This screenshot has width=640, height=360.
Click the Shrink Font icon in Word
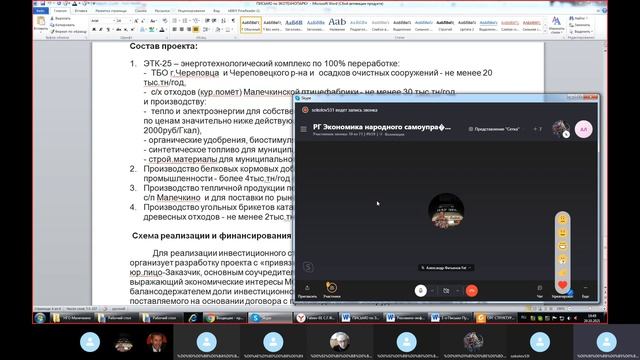tap(143, 20)
